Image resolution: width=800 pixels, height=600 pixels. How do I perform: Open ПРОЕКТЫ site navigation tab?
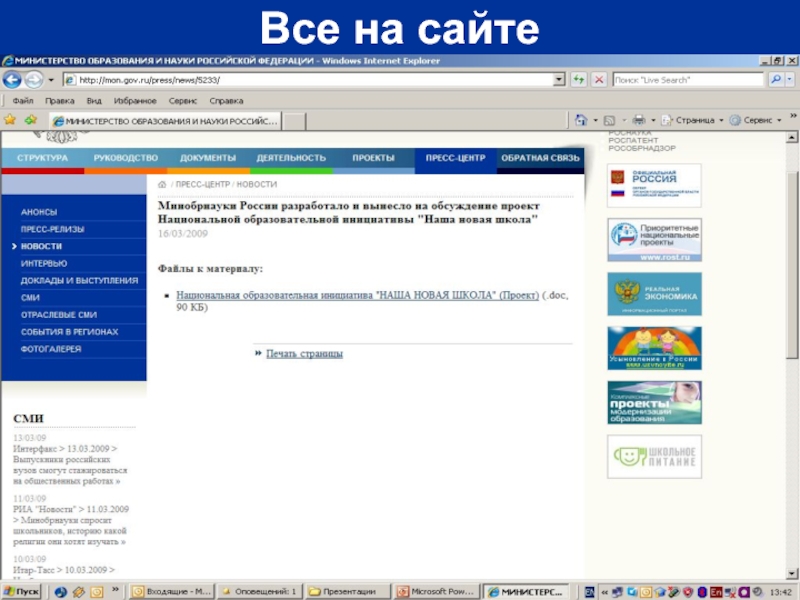(373, 158)
